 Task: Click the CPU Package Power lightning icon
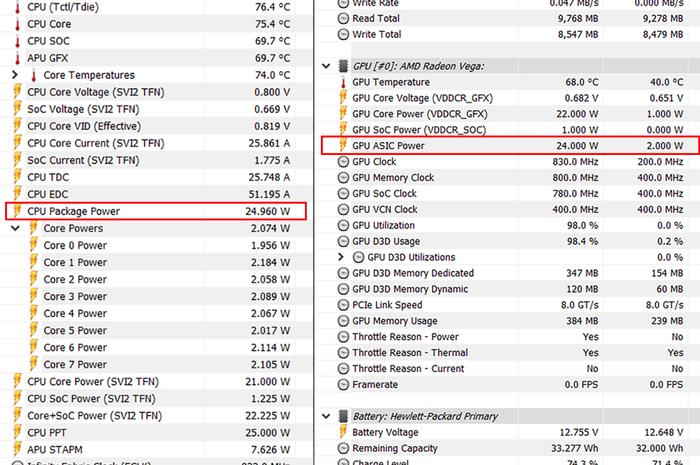(17, 211)
